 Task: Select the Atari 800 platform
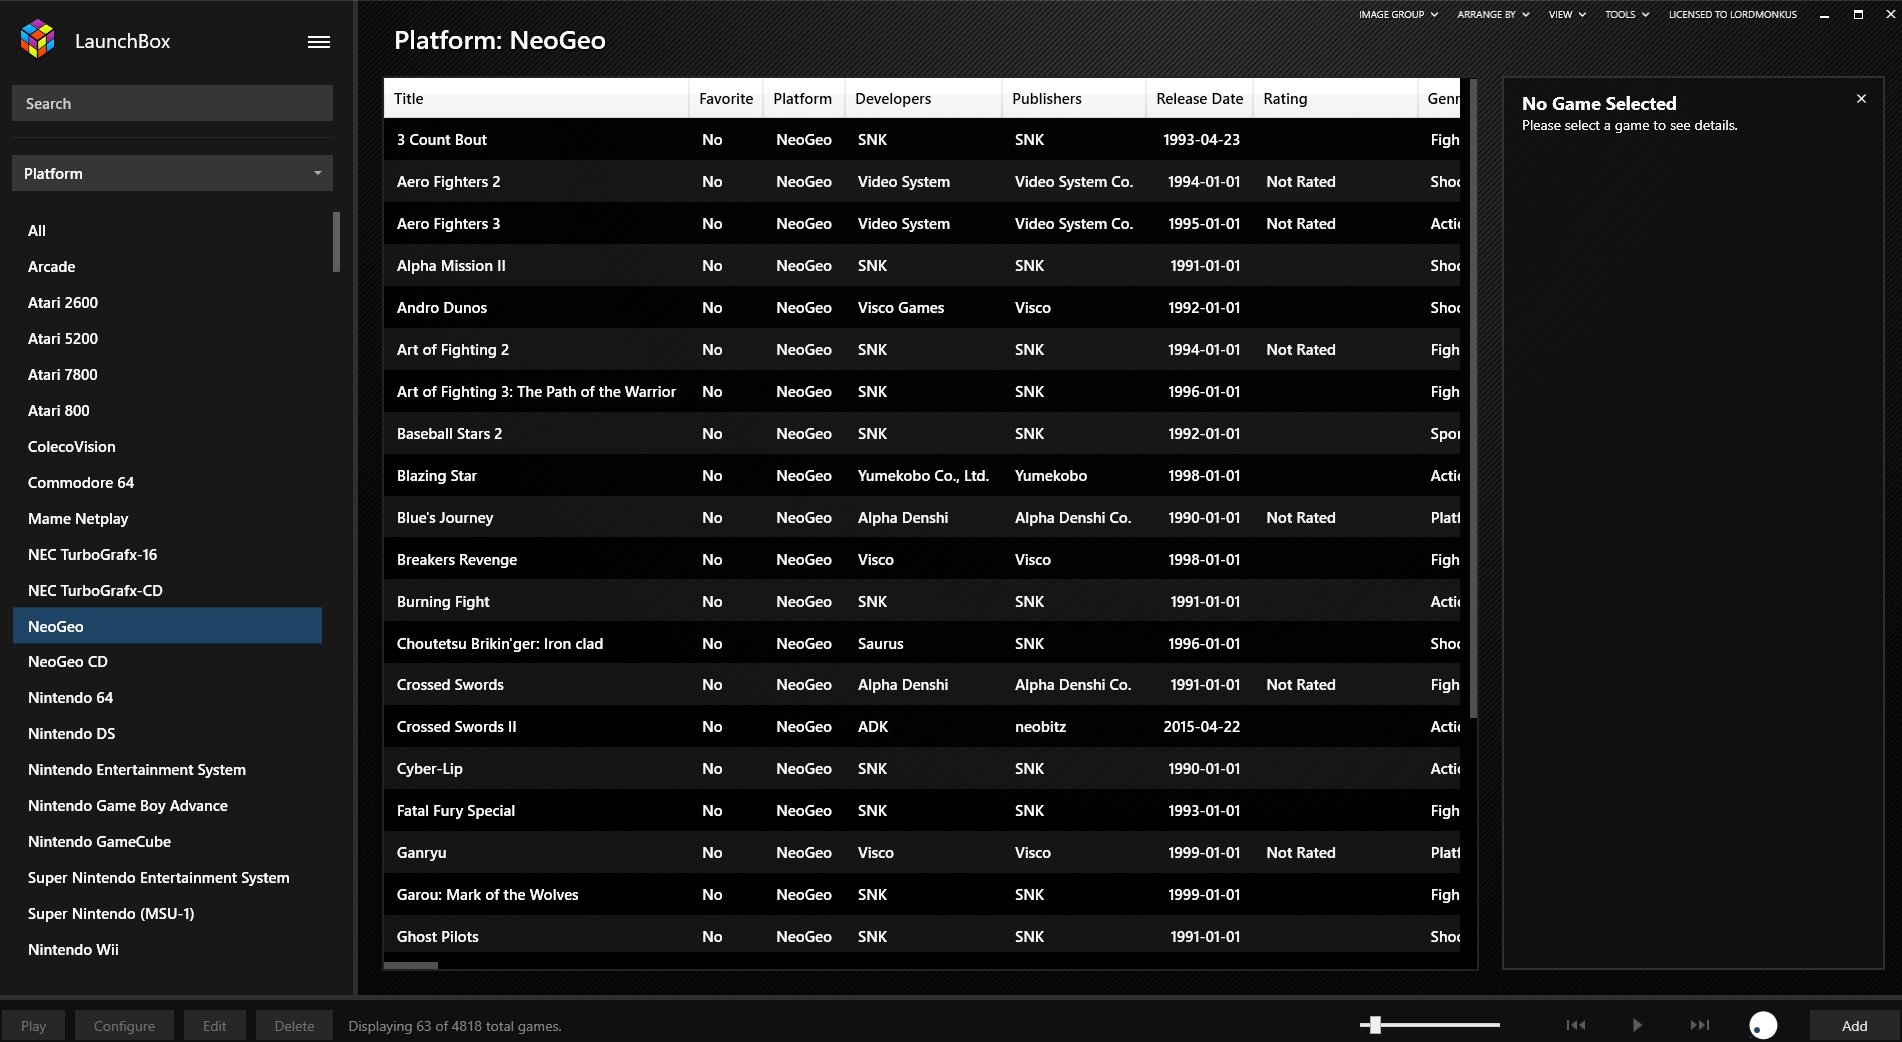[x=167, y=410]
